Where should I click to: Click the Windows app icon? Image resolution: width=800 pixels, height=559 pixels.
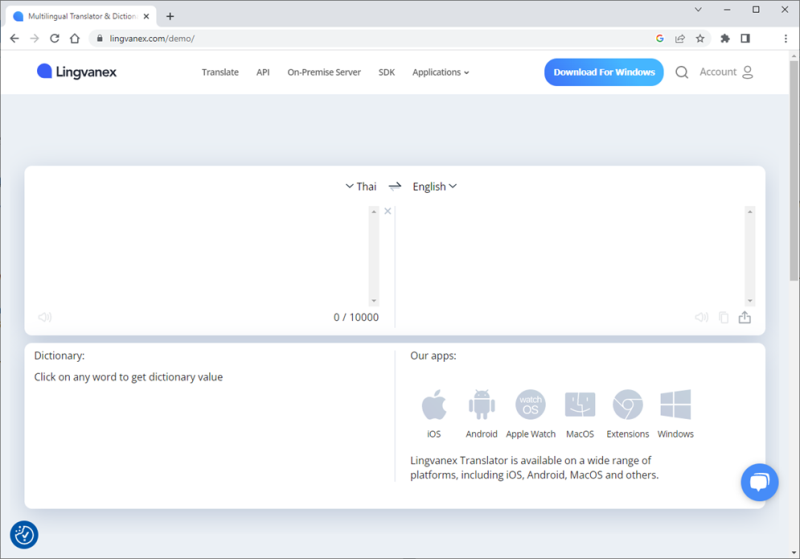[x=675, y=406]
